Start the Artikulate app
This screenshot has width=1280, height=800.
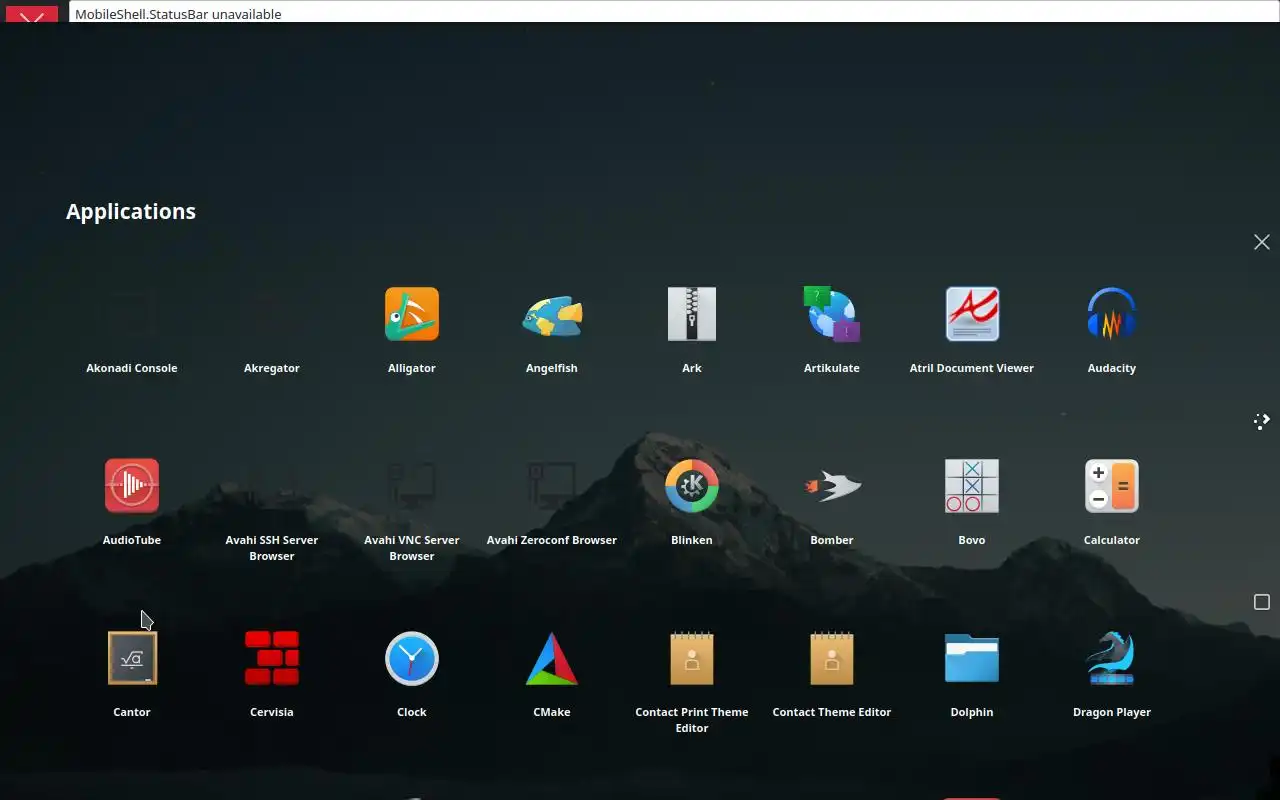[x=832, y=314]
